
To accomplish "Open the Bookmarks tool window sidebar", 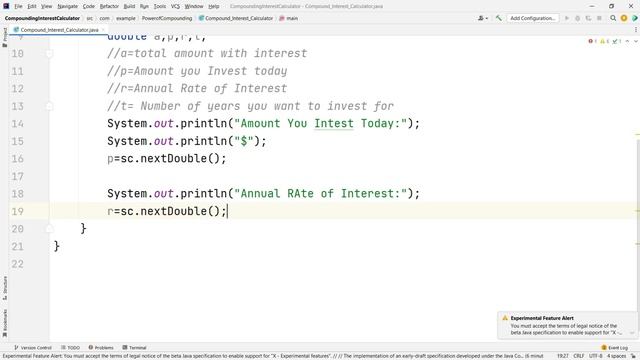I will click(x=4, y=322).
